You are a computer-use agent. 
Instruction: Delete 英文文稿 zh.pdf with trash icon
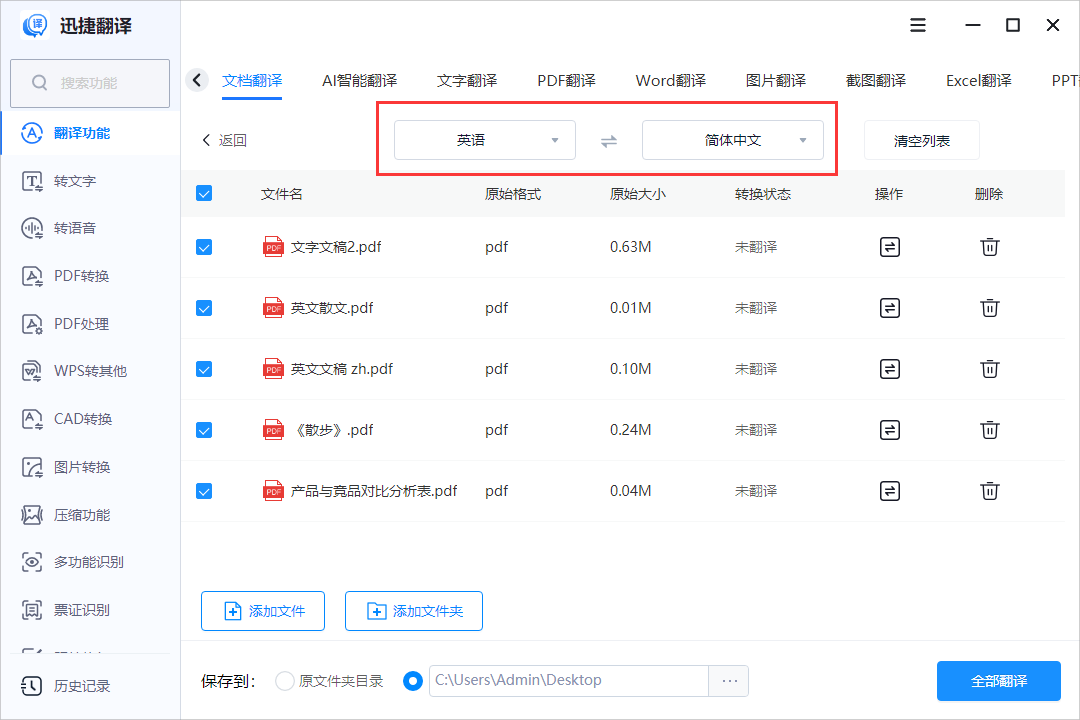[x=990, y=369]
